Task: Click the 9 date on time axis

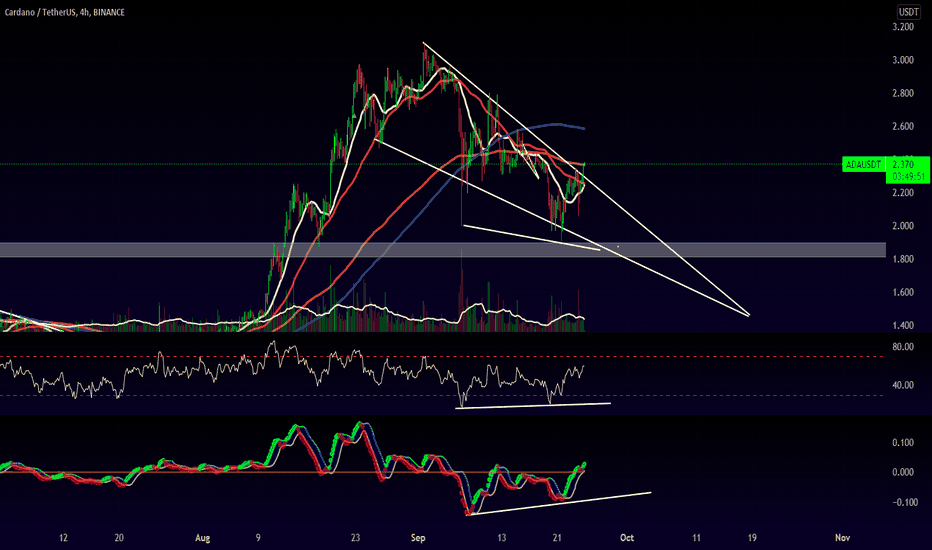Action: 258,538
